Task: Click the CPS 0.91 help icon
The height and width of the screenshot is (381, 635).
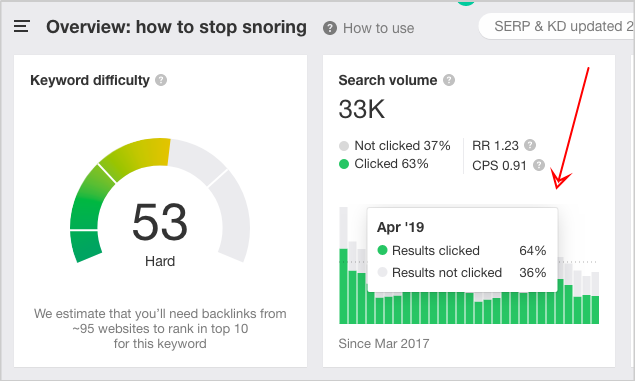Action: [x=539, y=165]
